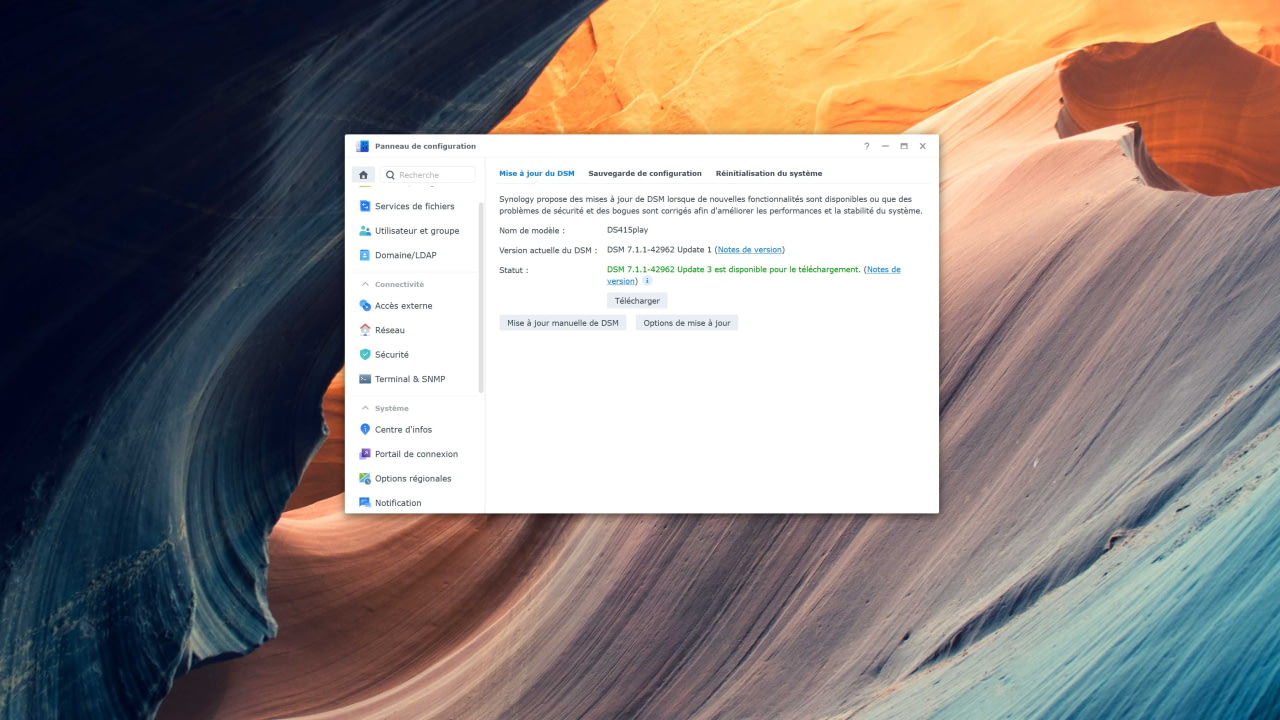This screenshot has width=1280, height=720.
Task: Click Mise à jour manuelle de DSM
Action: tap(562, 323)
